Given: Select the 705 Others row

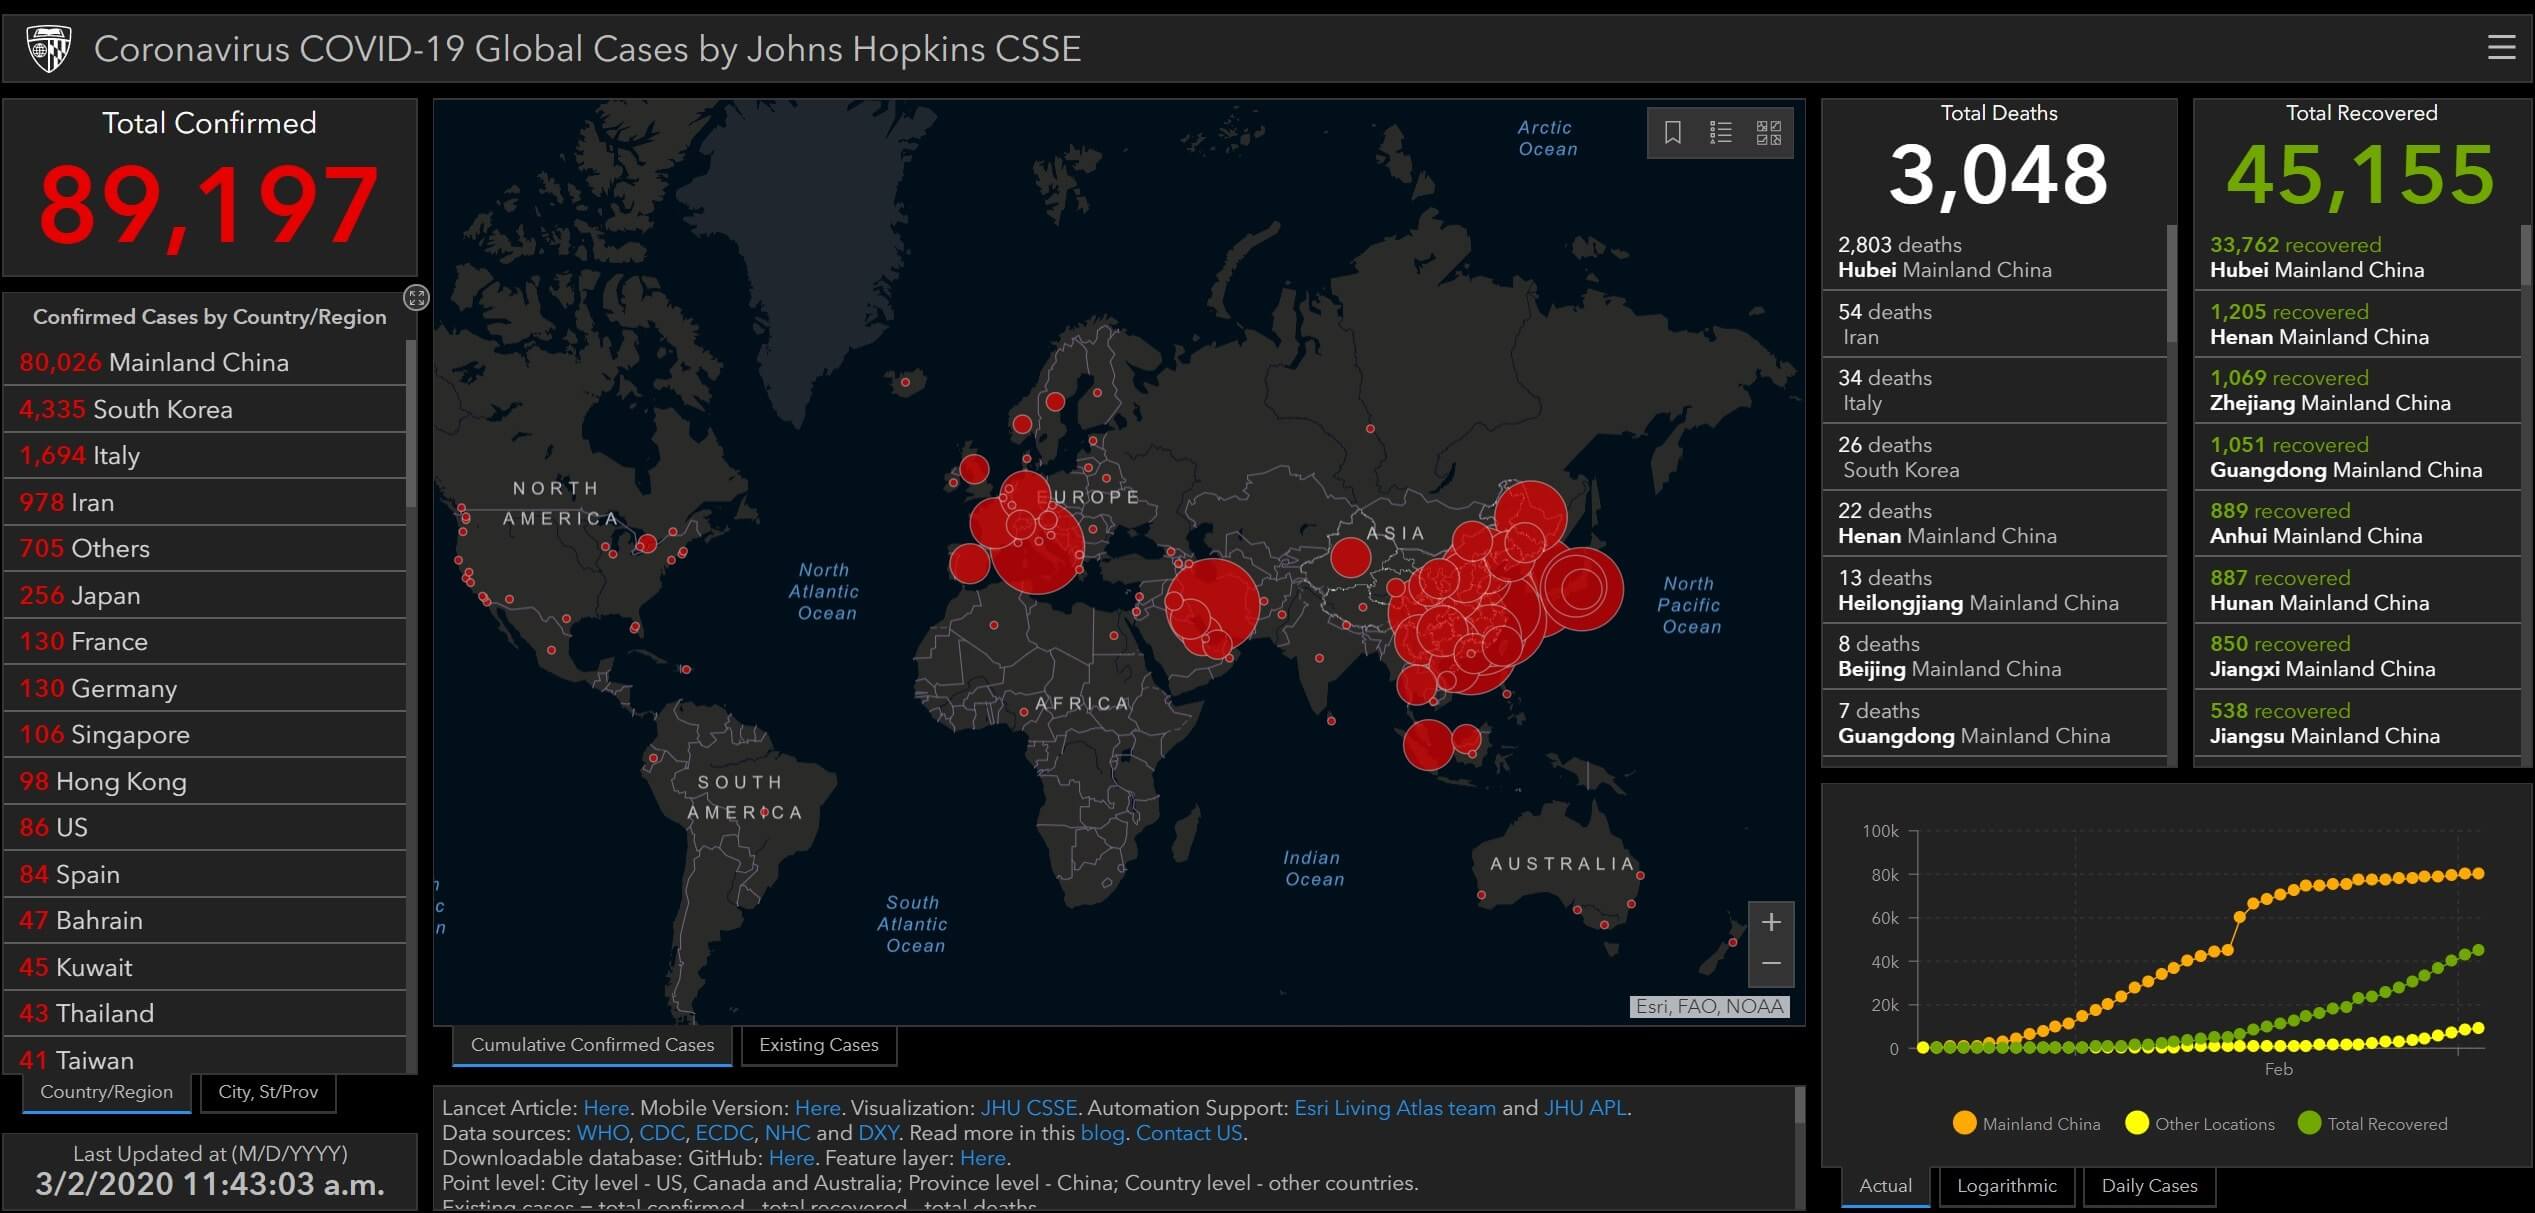Looking at the screenshot, I should click(205, 548).
